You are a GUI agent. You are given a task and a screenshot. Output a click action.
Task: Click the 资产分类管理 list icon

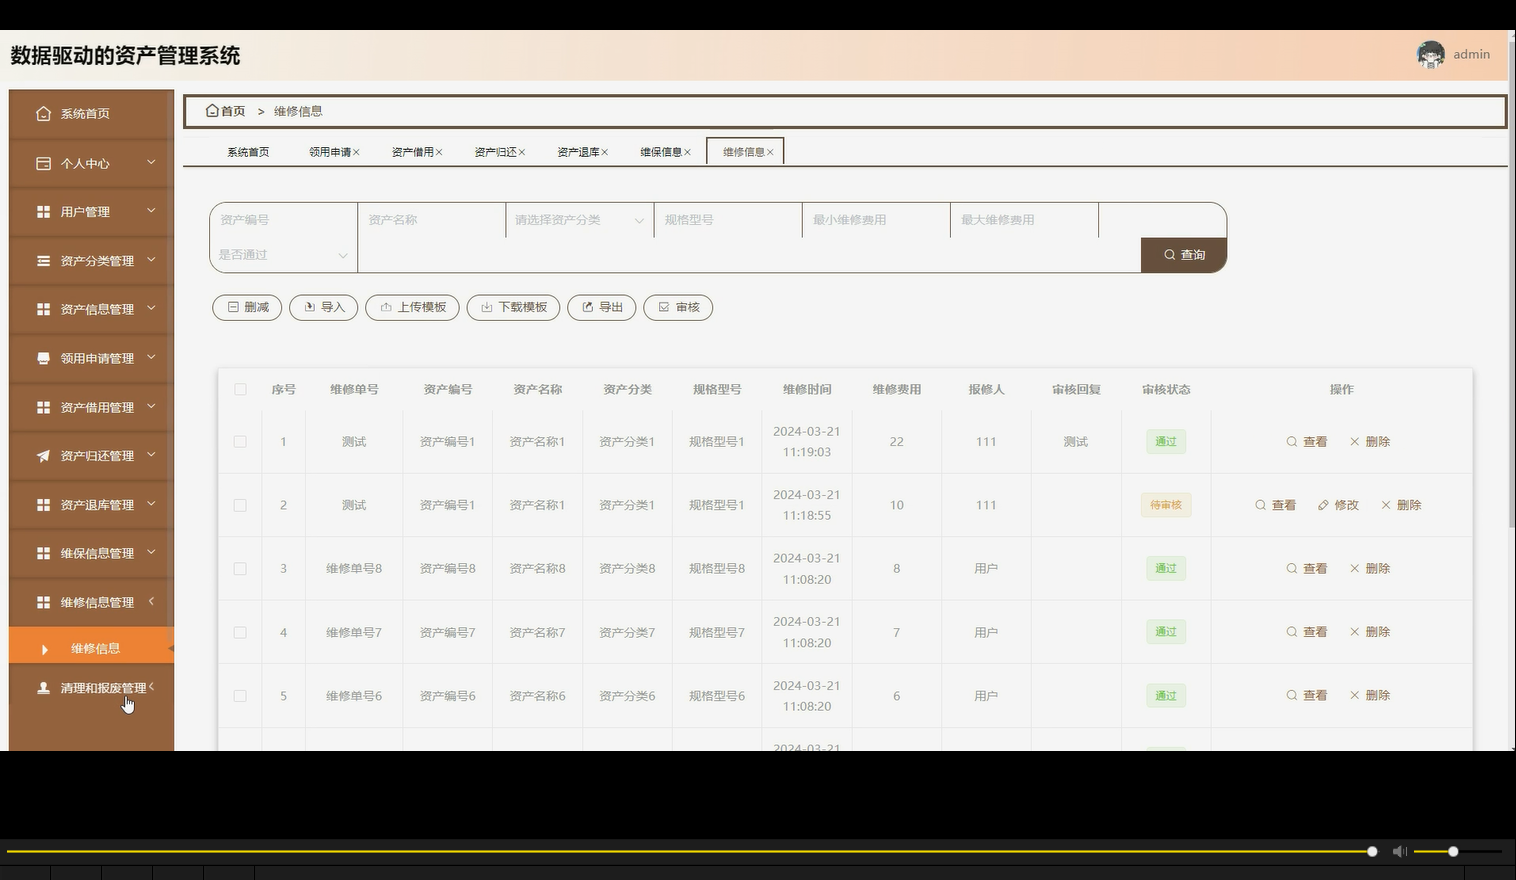pyautogui.click(x=43, y=261)
